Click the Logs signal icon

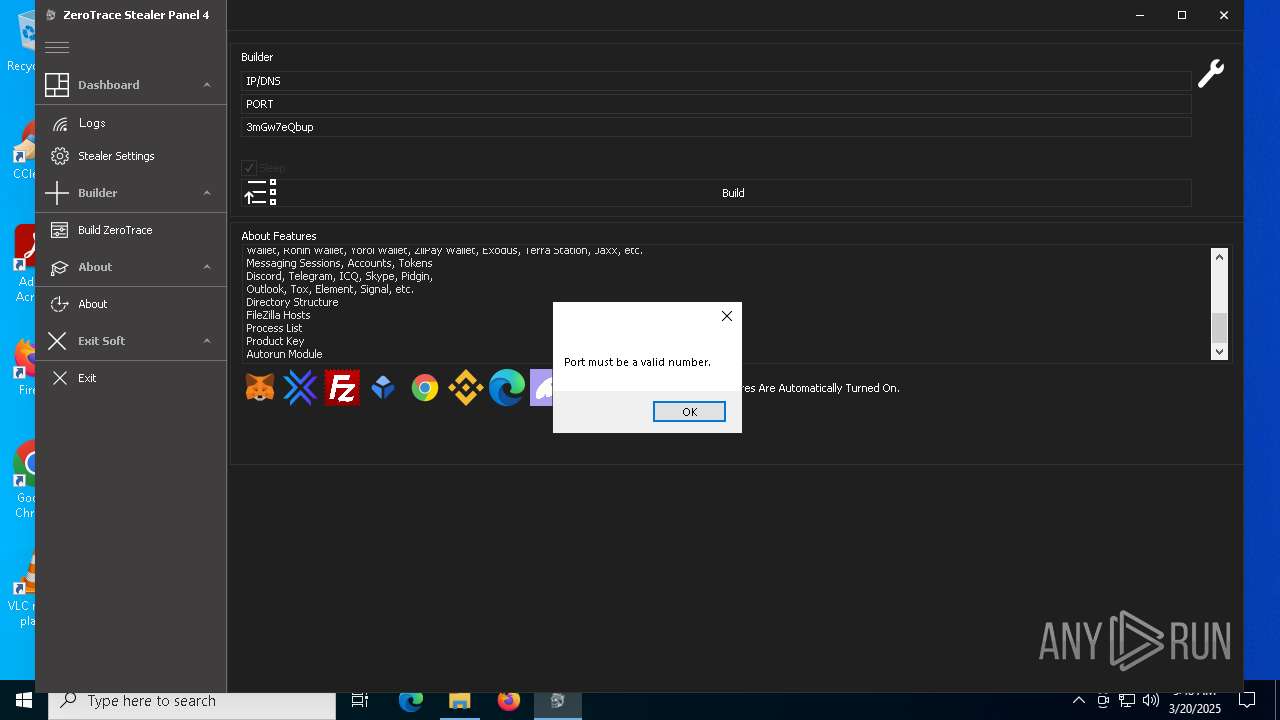coord(60,123)
